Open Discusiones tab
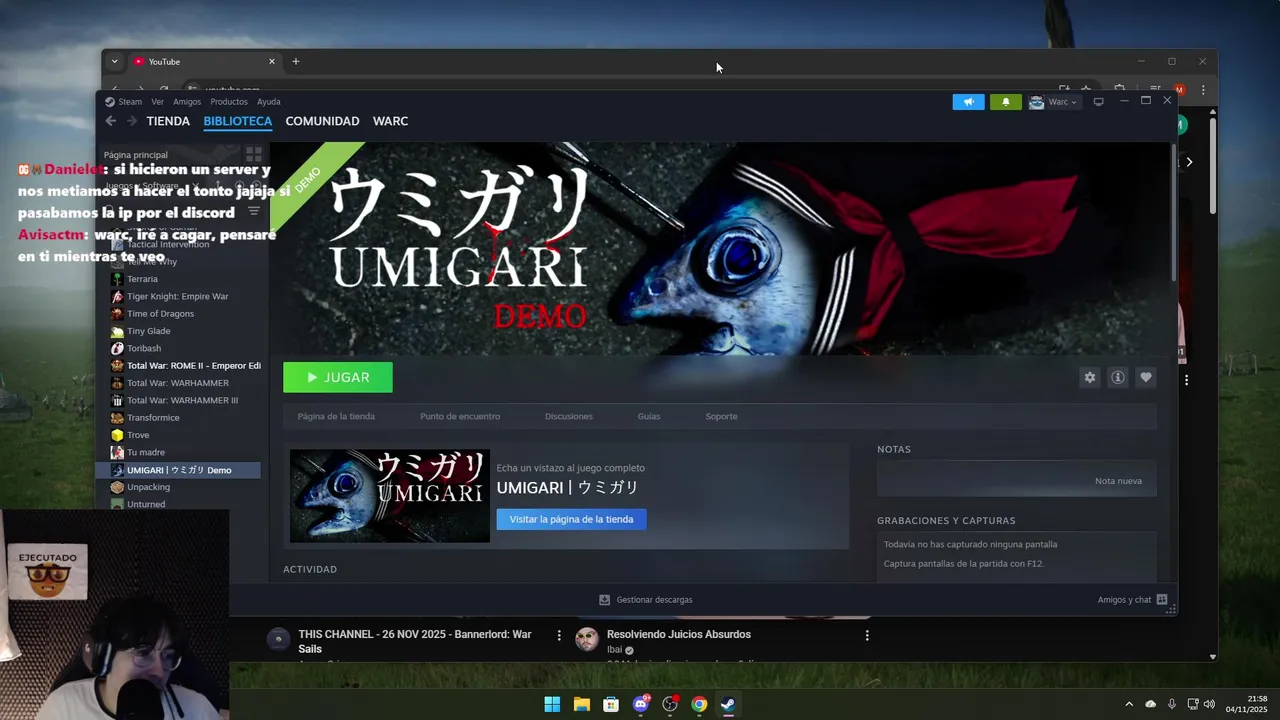Viewport: 1280px width, 720px height. tap(569, 416)
